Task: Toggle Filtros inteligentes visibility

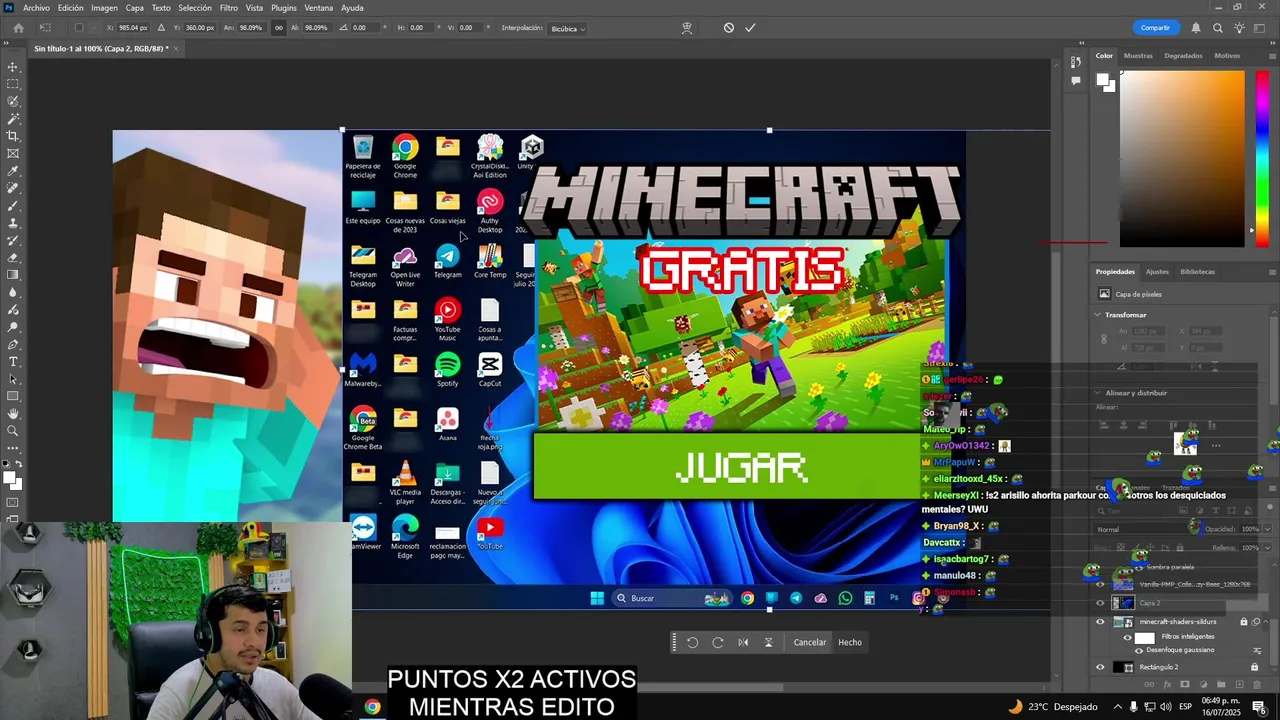Action: pos(1128,637)
